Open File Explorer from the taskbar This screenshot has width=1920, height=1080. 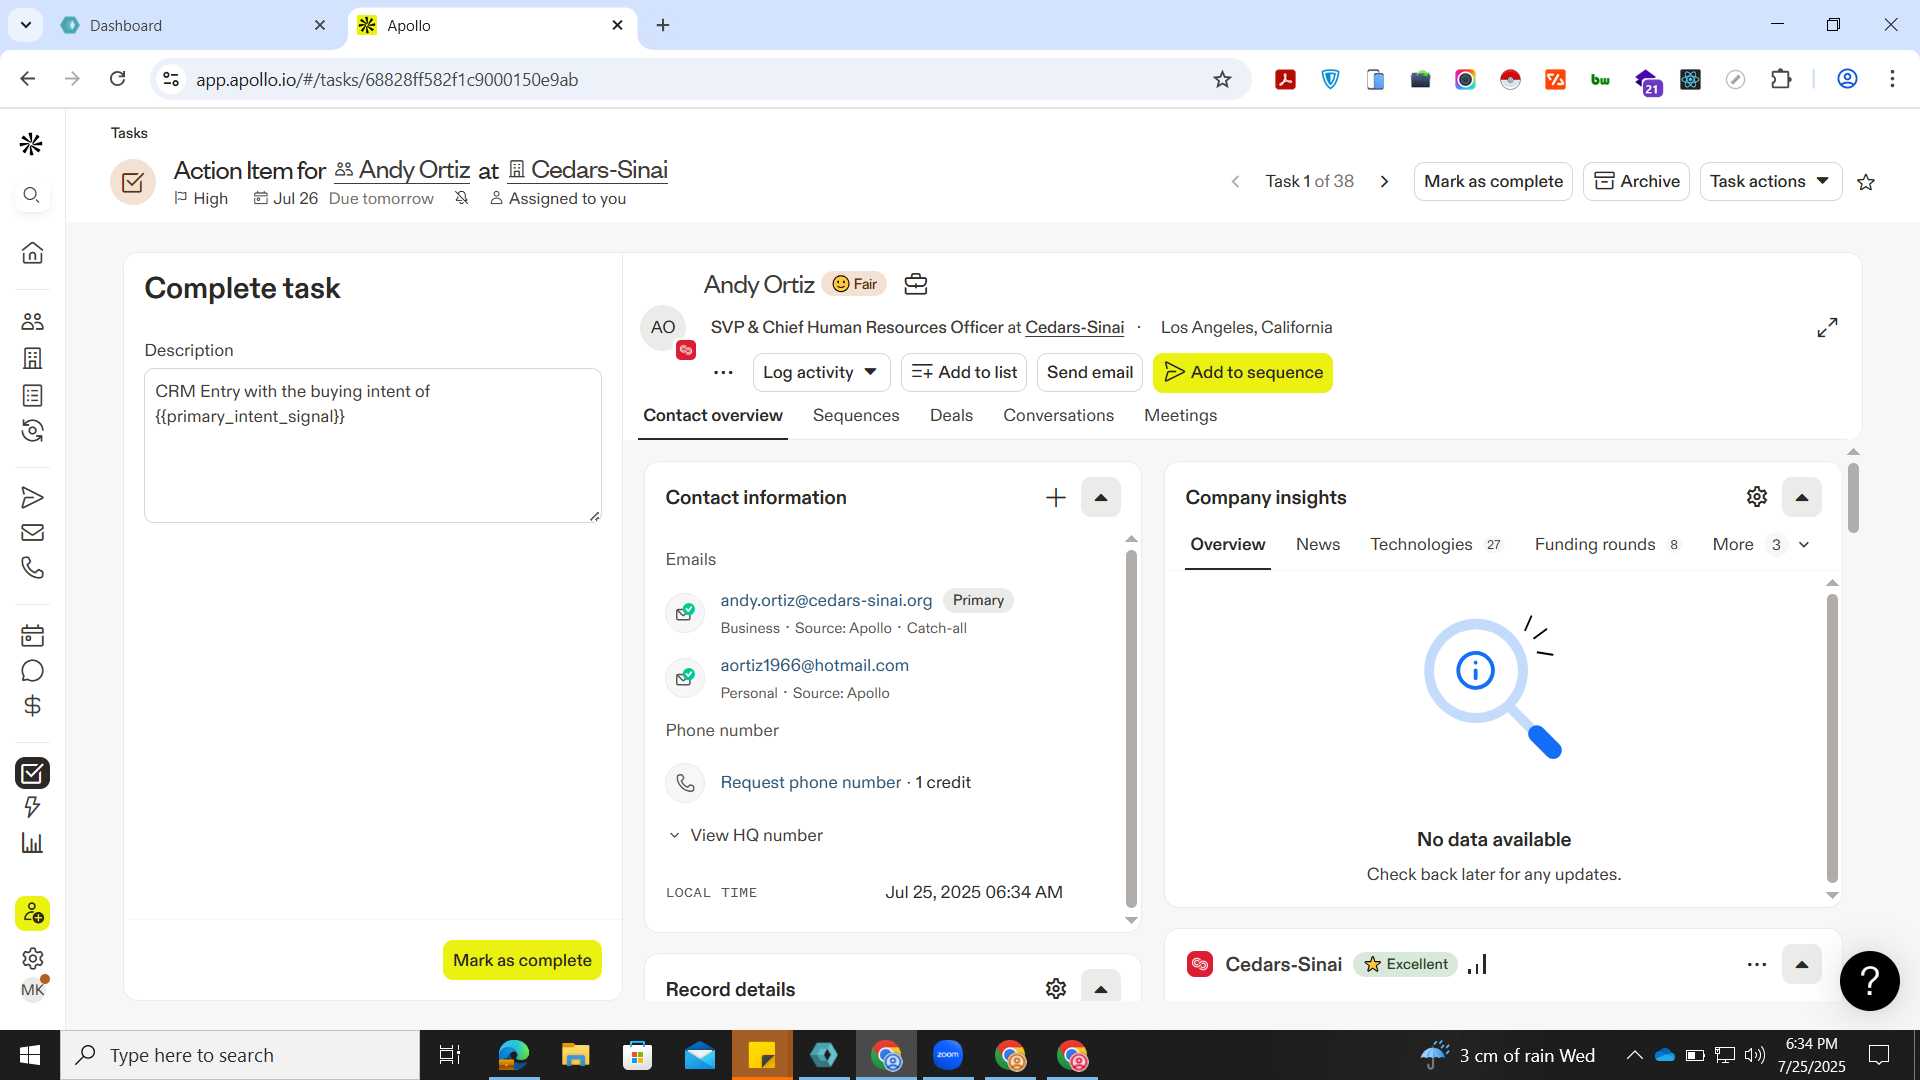(575, 1056)
